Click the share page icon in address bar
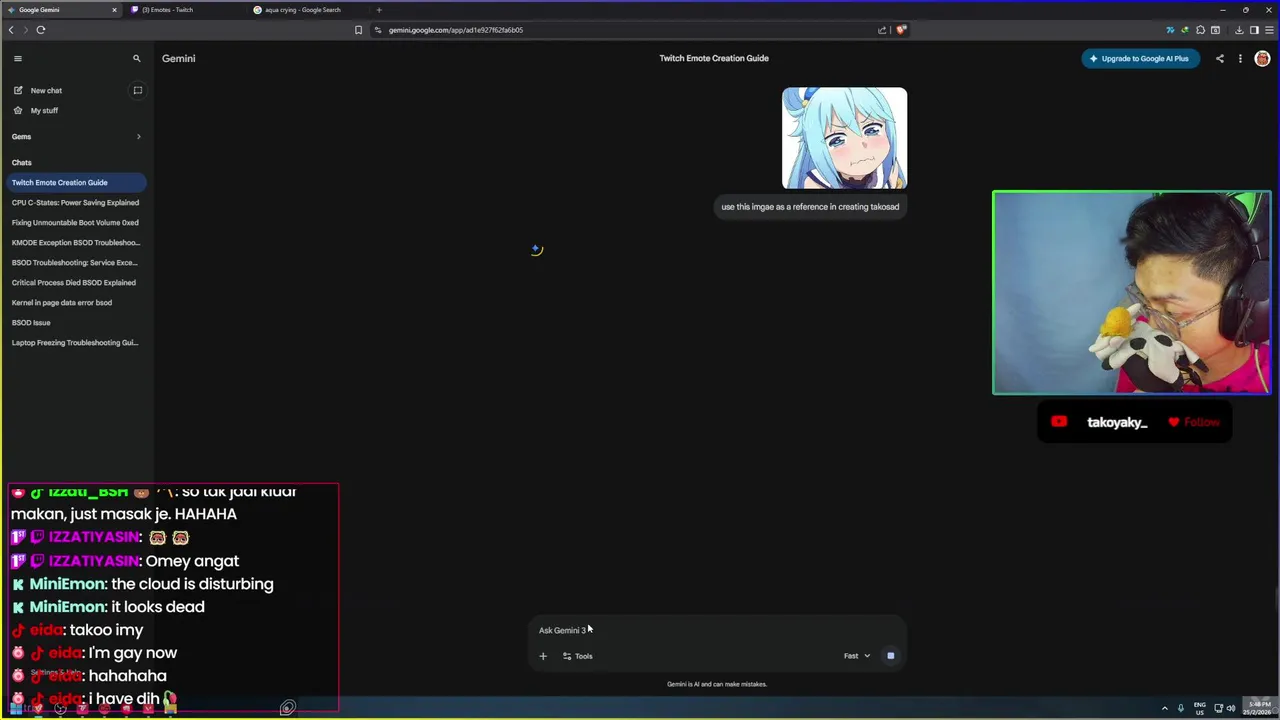The image size is (1280, 720). [882, 30]
